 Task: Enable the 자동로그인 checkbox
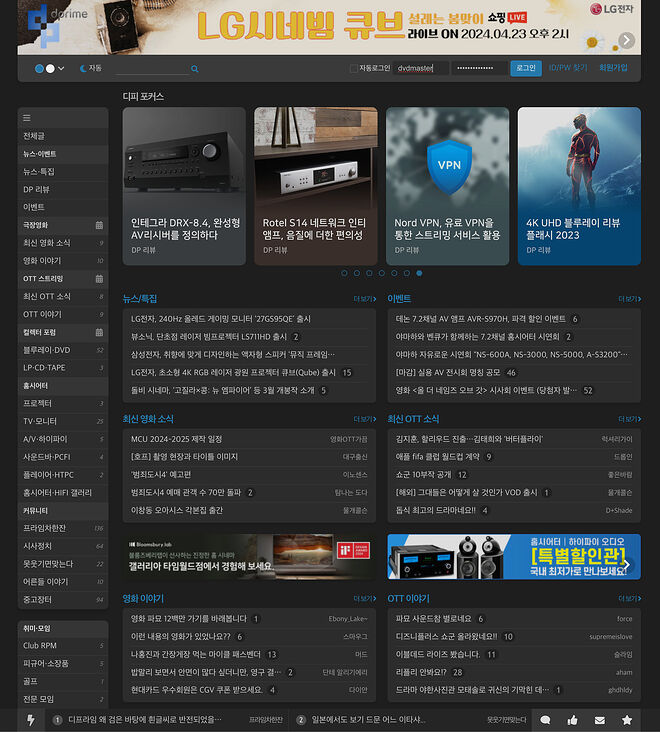(354, 69)
